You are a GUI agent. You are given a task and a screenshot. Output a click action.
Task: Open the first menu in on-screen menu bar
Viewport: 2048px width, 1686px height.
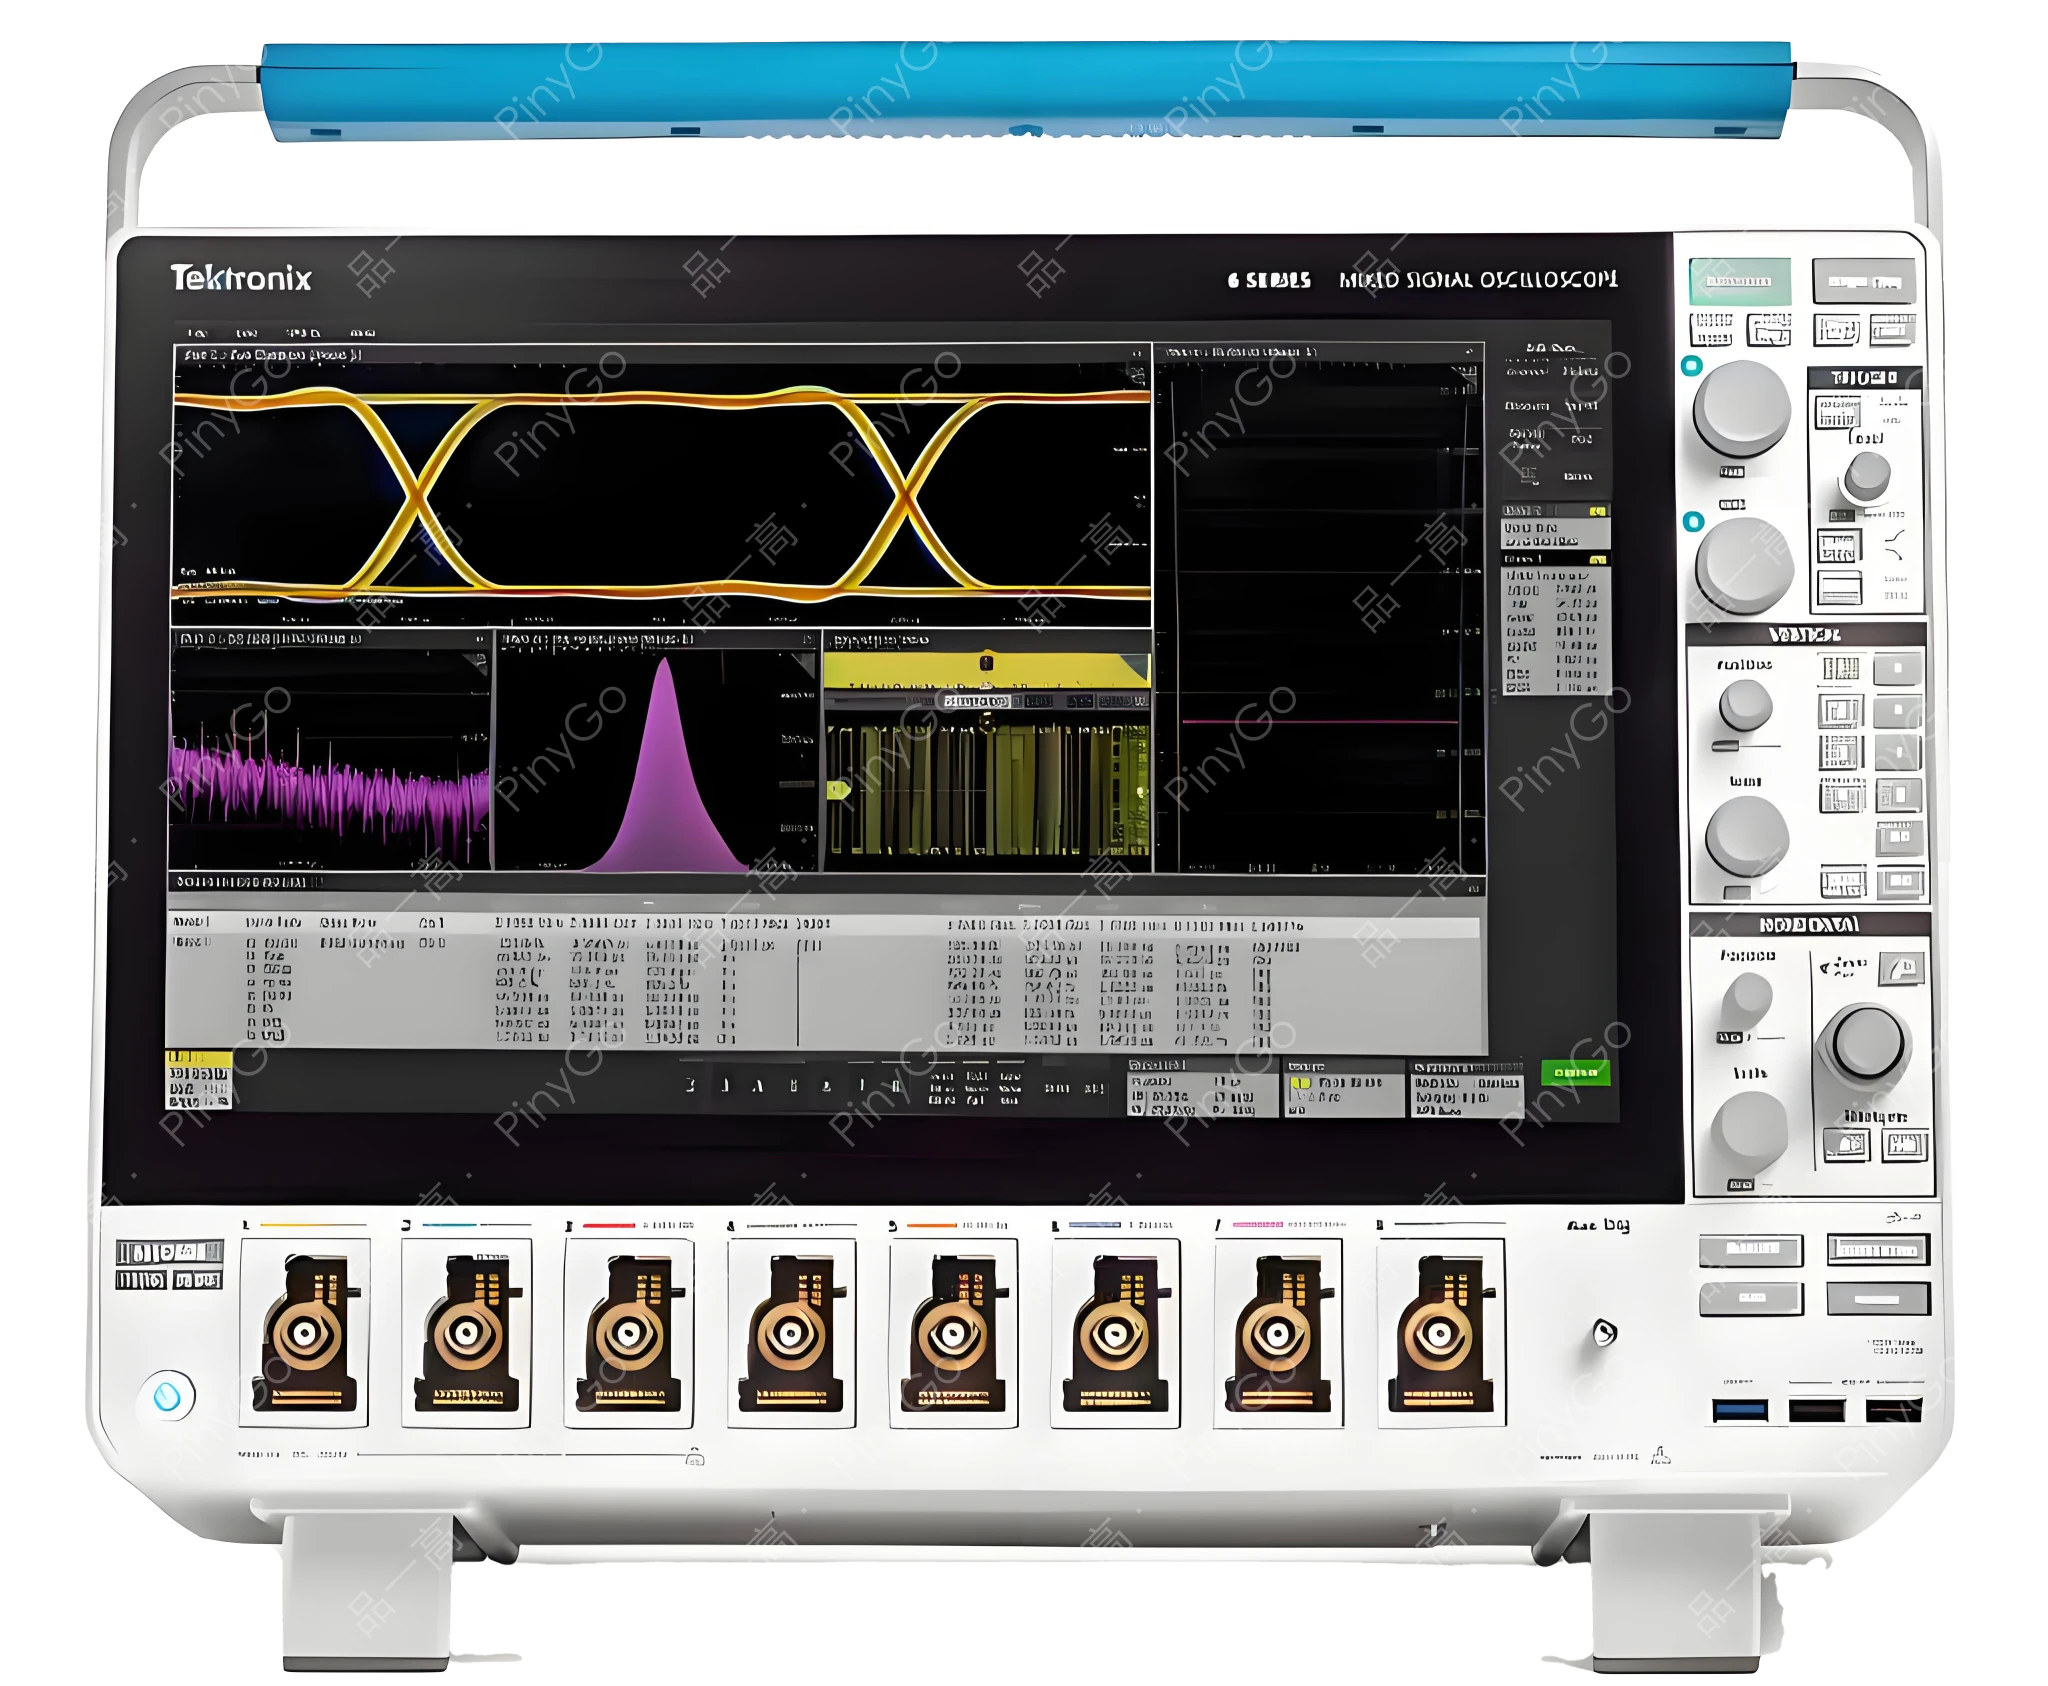pos(197,333)
